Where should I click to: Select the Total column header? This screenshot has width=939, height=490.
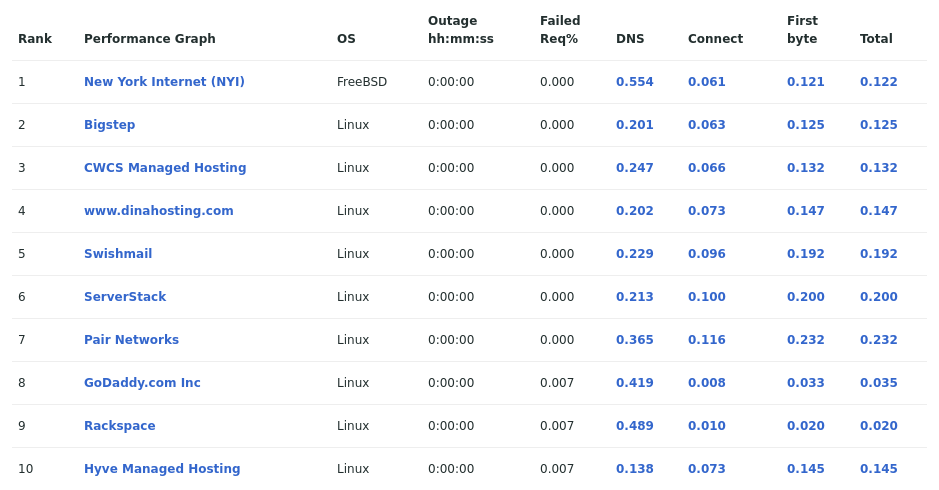876,39
